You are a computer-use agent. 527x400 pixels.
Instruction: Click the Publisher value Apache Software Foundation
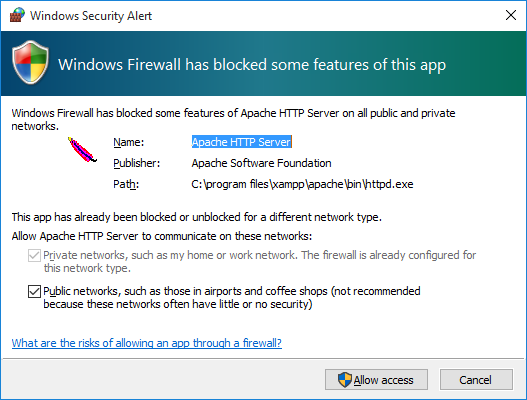261,163
